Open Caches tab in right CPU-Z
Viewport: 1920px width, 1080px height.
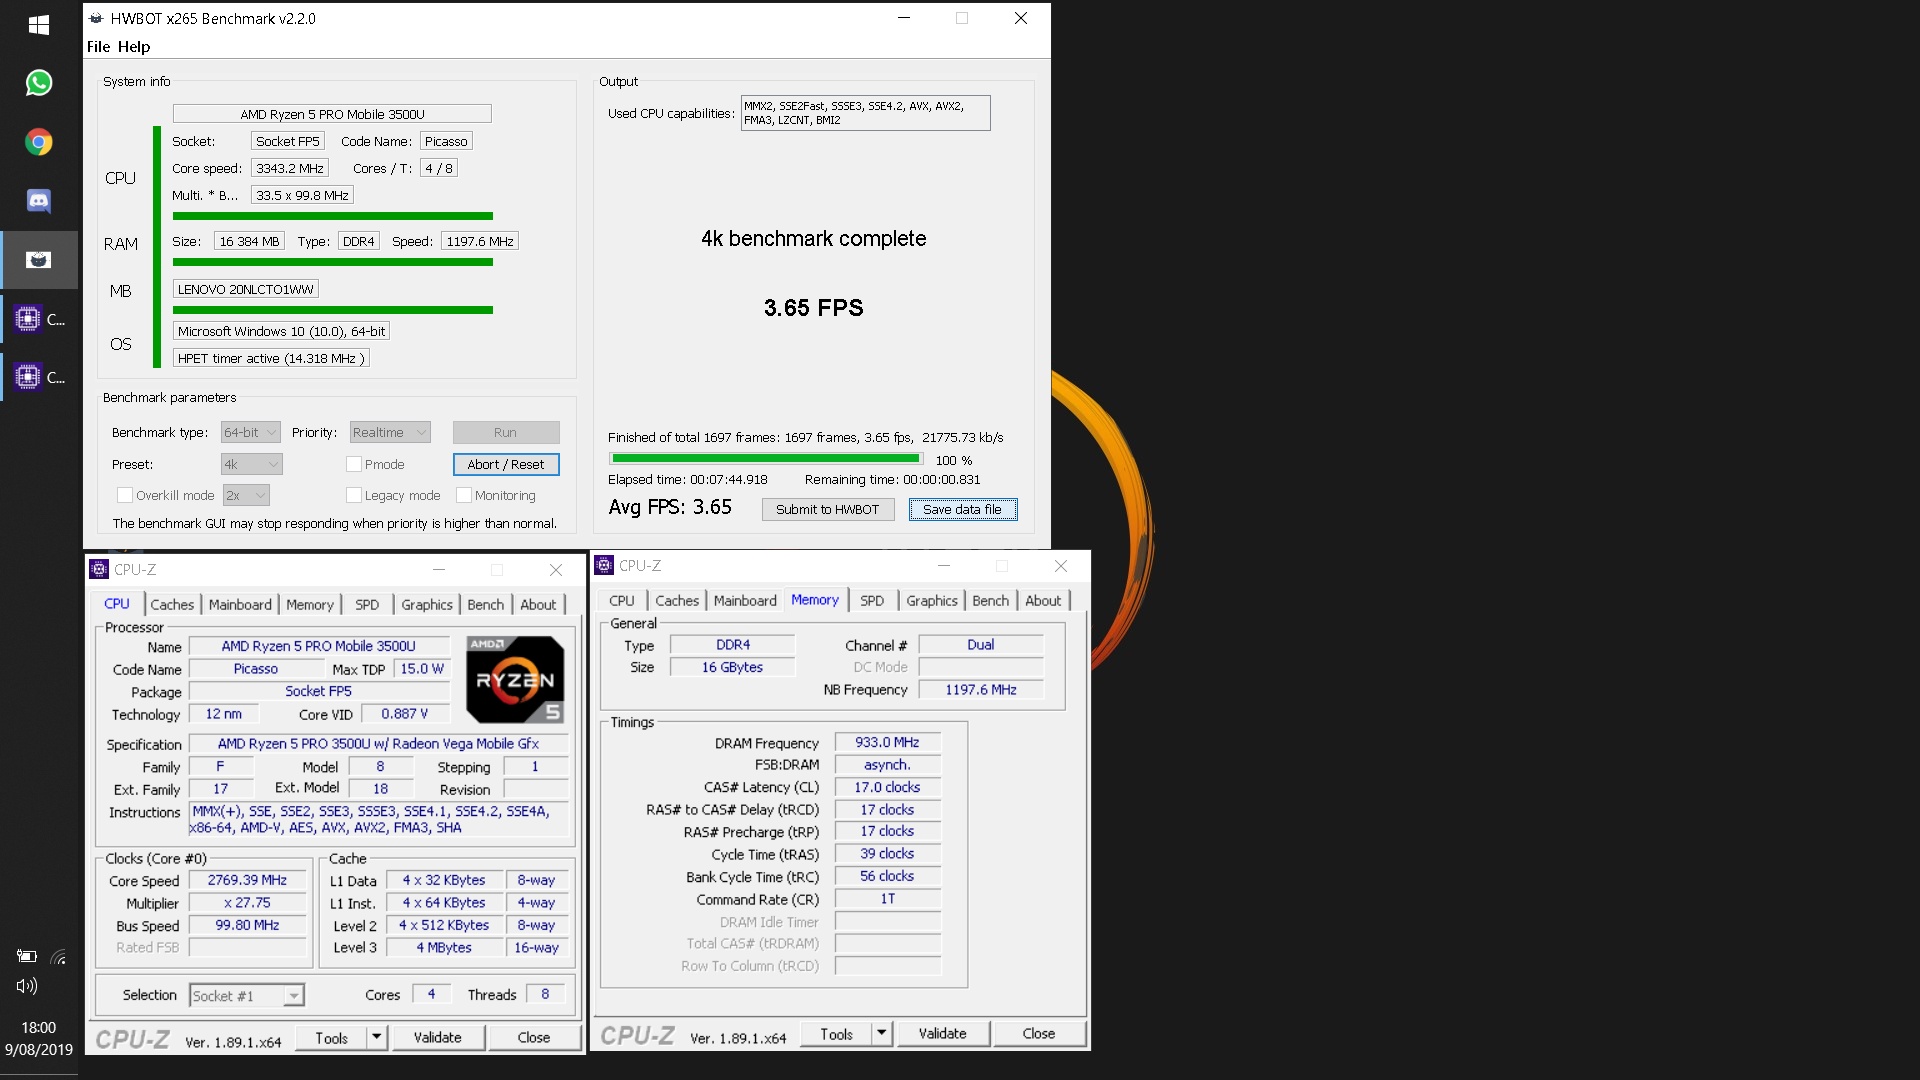(677, 600)
